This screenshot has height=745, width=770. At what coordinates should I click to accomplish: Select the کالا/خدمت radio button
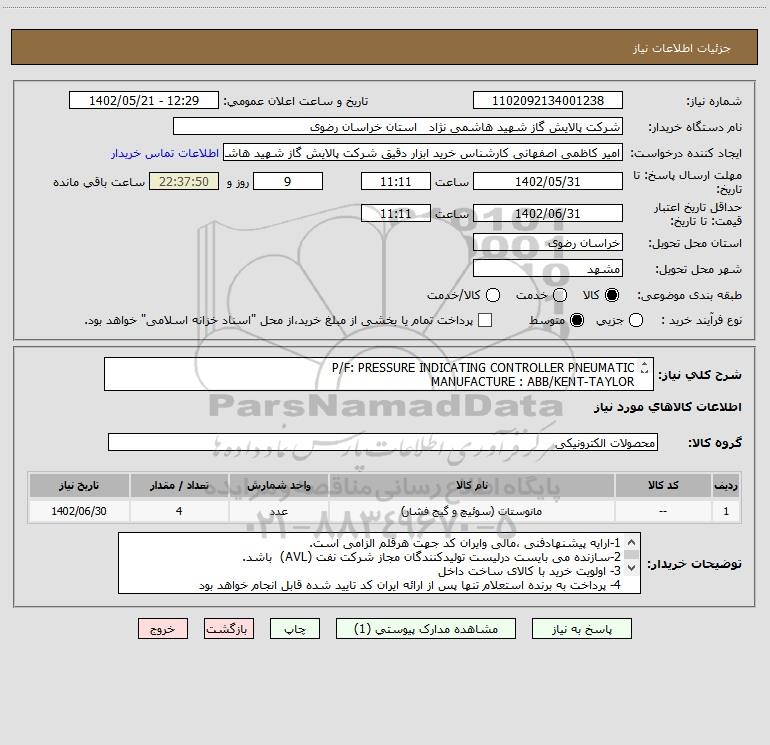point(493,295)
